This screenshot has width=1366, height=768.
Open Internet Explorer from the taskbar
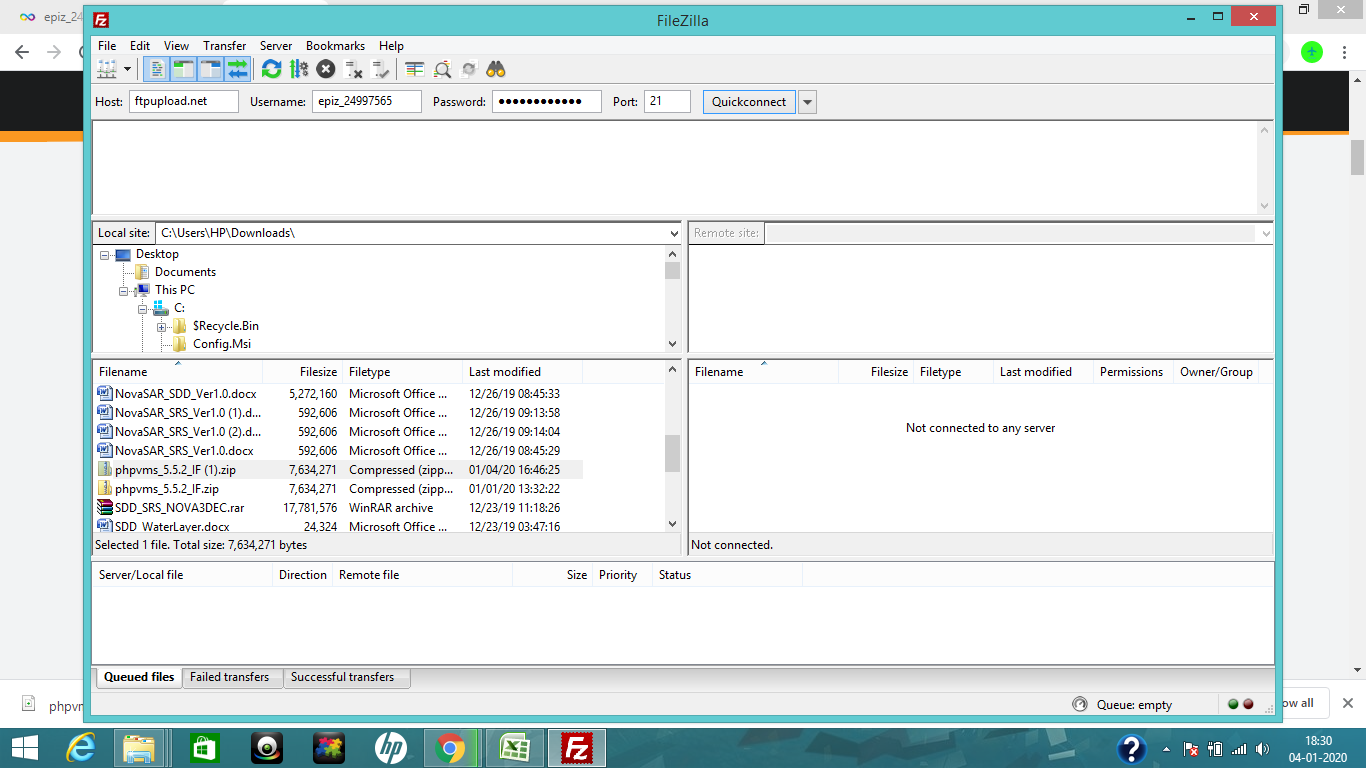point(81,747)
